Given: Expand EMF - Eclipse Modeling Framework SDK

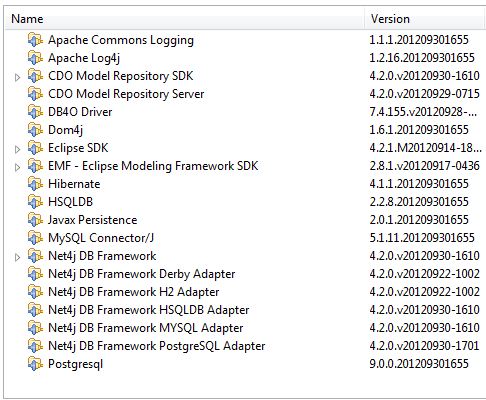Looking at the screenshot, I should (18, 168).
